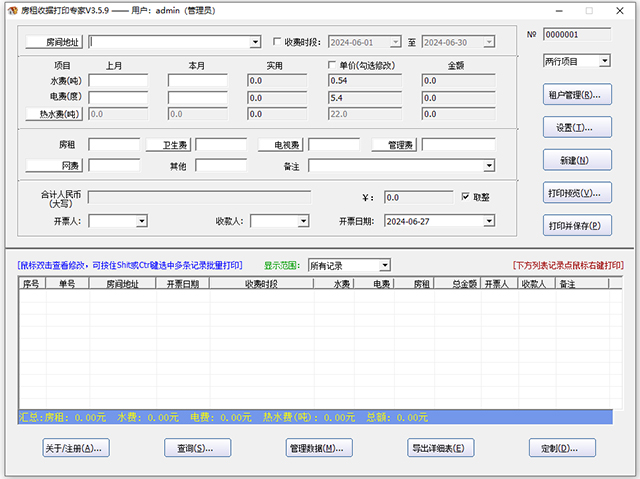Image resolution: width=640 pixels, height=479 pixels.
Task: Sort by the 单号 column header
Action: pos(67,284)
